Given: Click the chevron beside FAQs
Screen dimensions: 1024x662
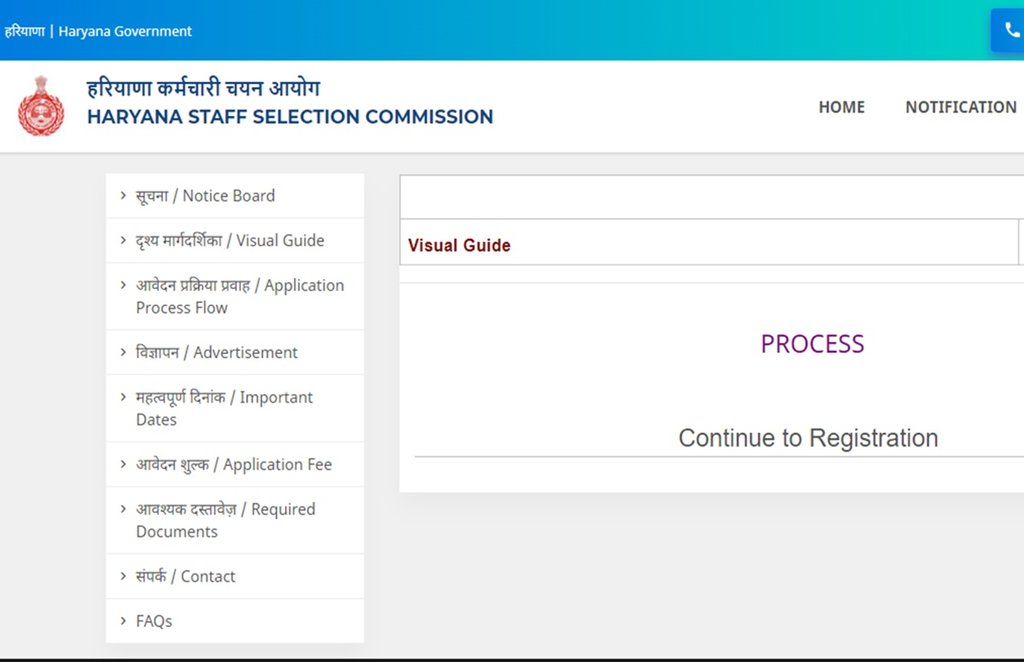Looking at the screenshot, I should [x=123, y=621].
